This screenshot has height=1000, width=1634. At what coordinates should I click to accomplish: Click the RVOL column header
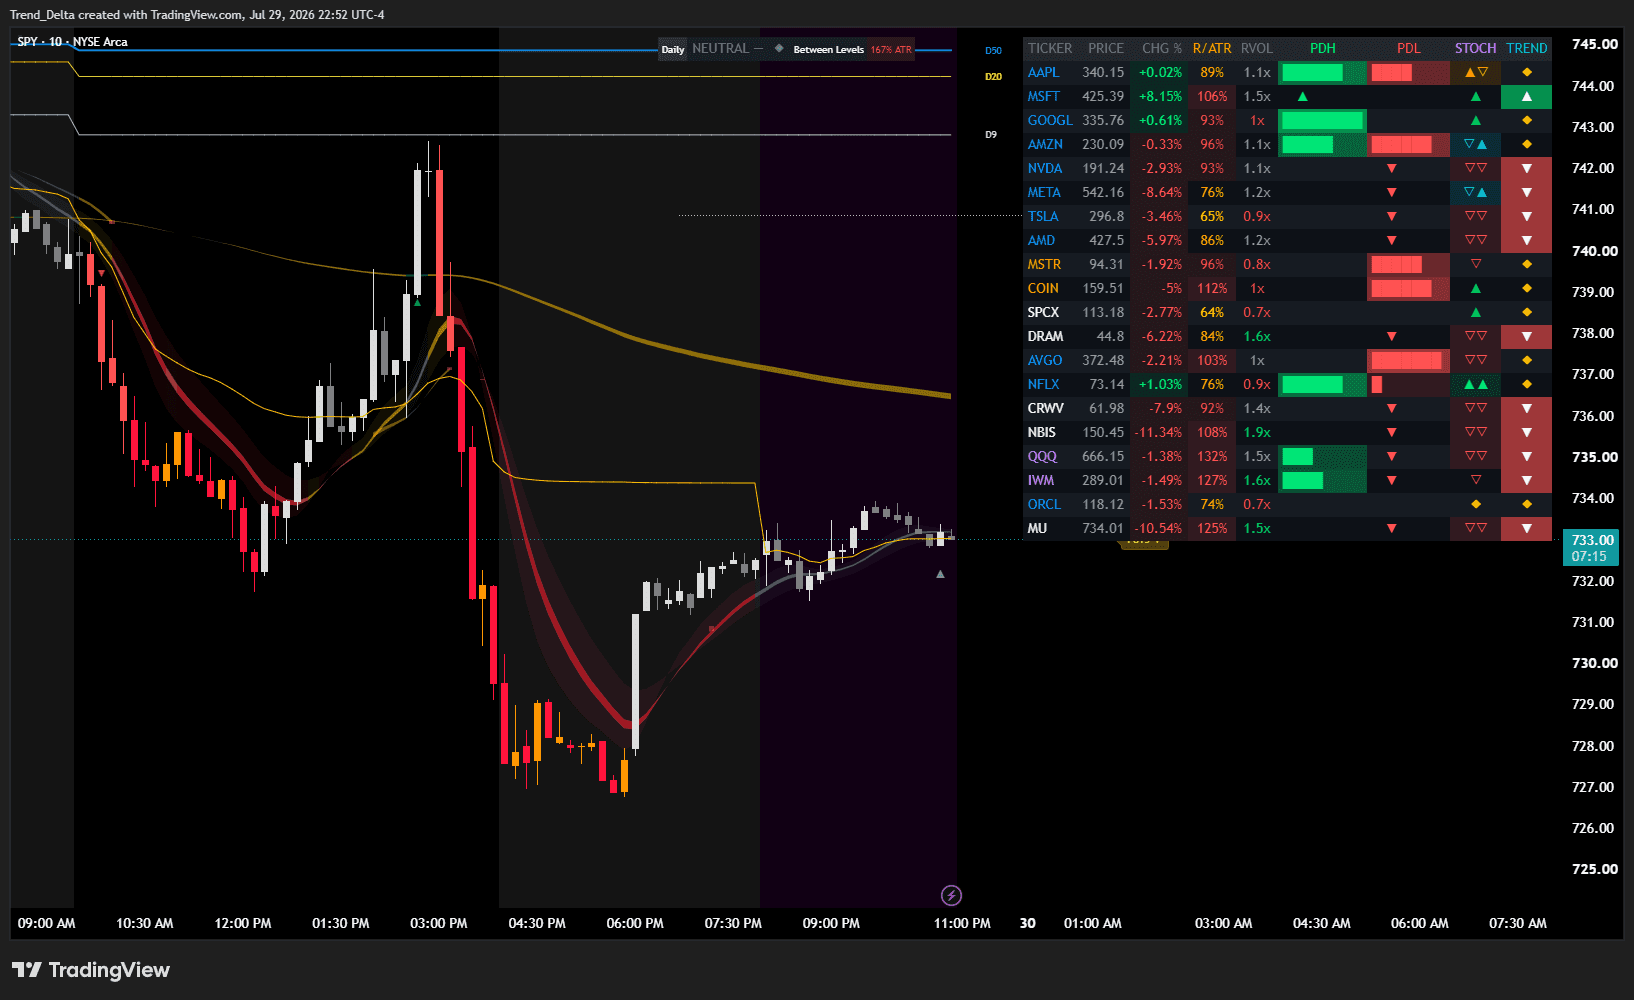(1257, 48)
